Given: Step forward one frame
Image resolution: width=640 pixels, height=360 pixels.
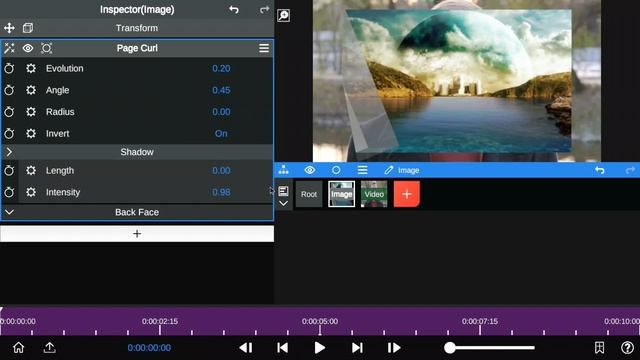Looking at the screenshot, I should click(x=394, y=348).
